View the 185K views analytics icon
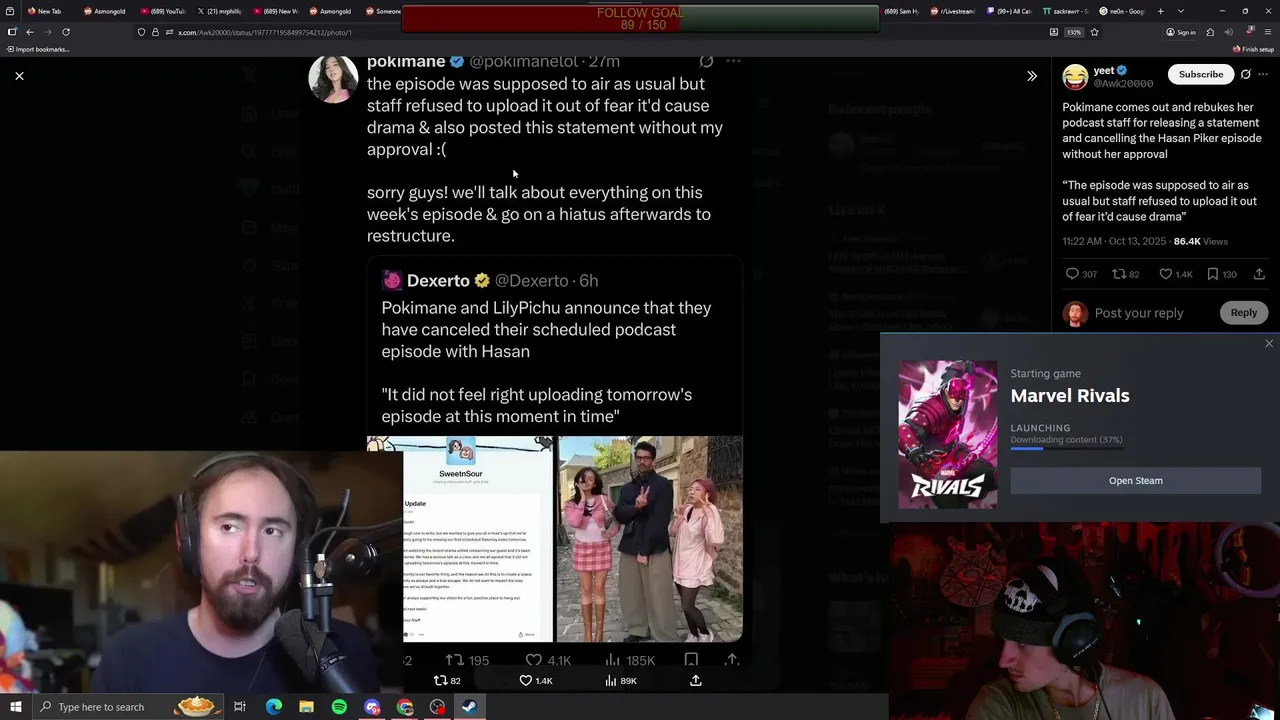 [612, 660]
